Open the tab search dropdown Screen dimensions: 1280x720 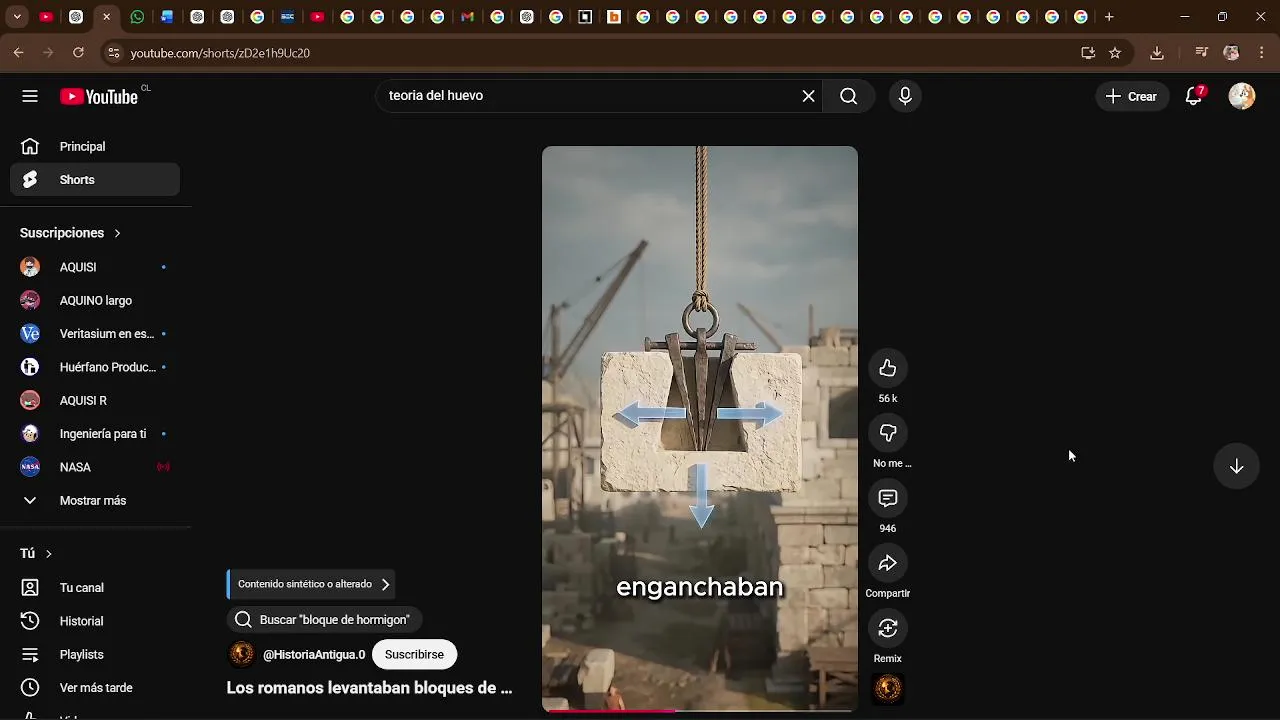coord(16,17)
